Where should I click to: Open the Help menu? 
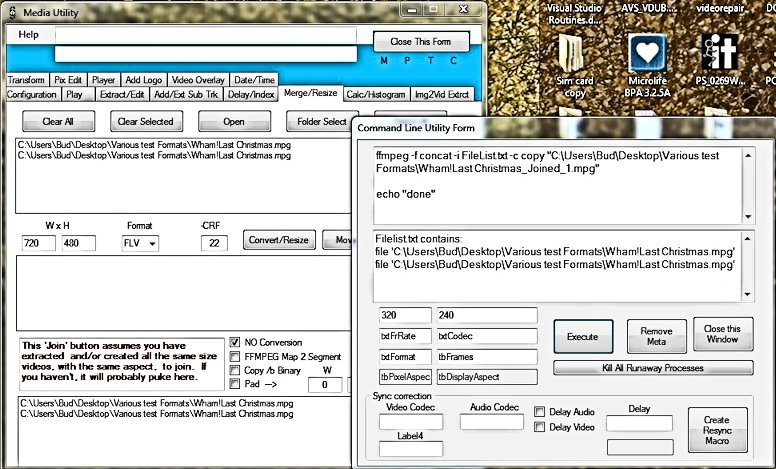click(x=28, y=35)
